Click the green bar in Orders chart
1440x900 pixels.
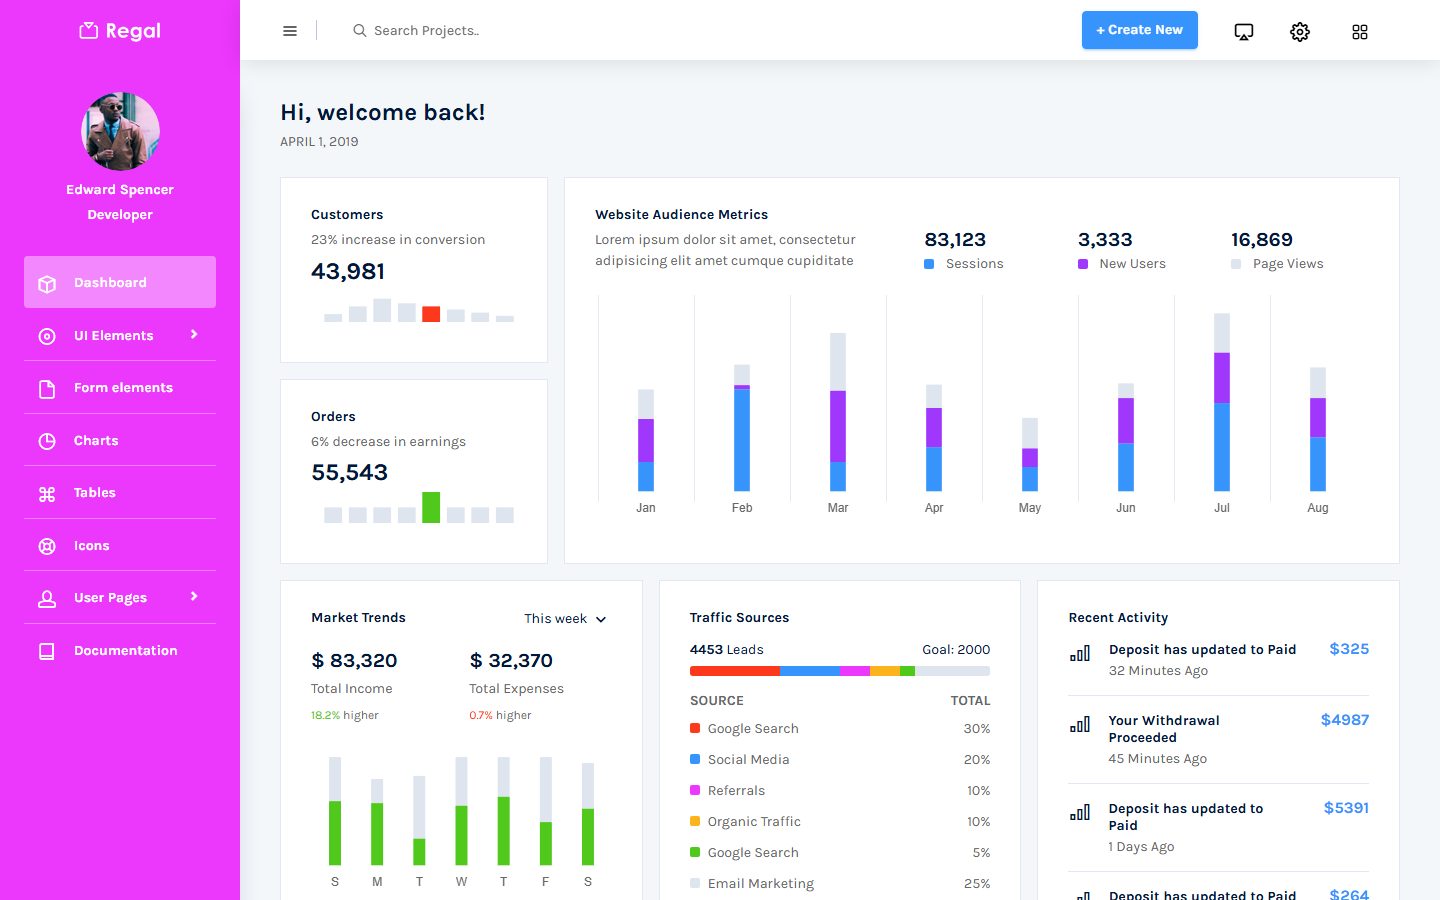[431, 507]
